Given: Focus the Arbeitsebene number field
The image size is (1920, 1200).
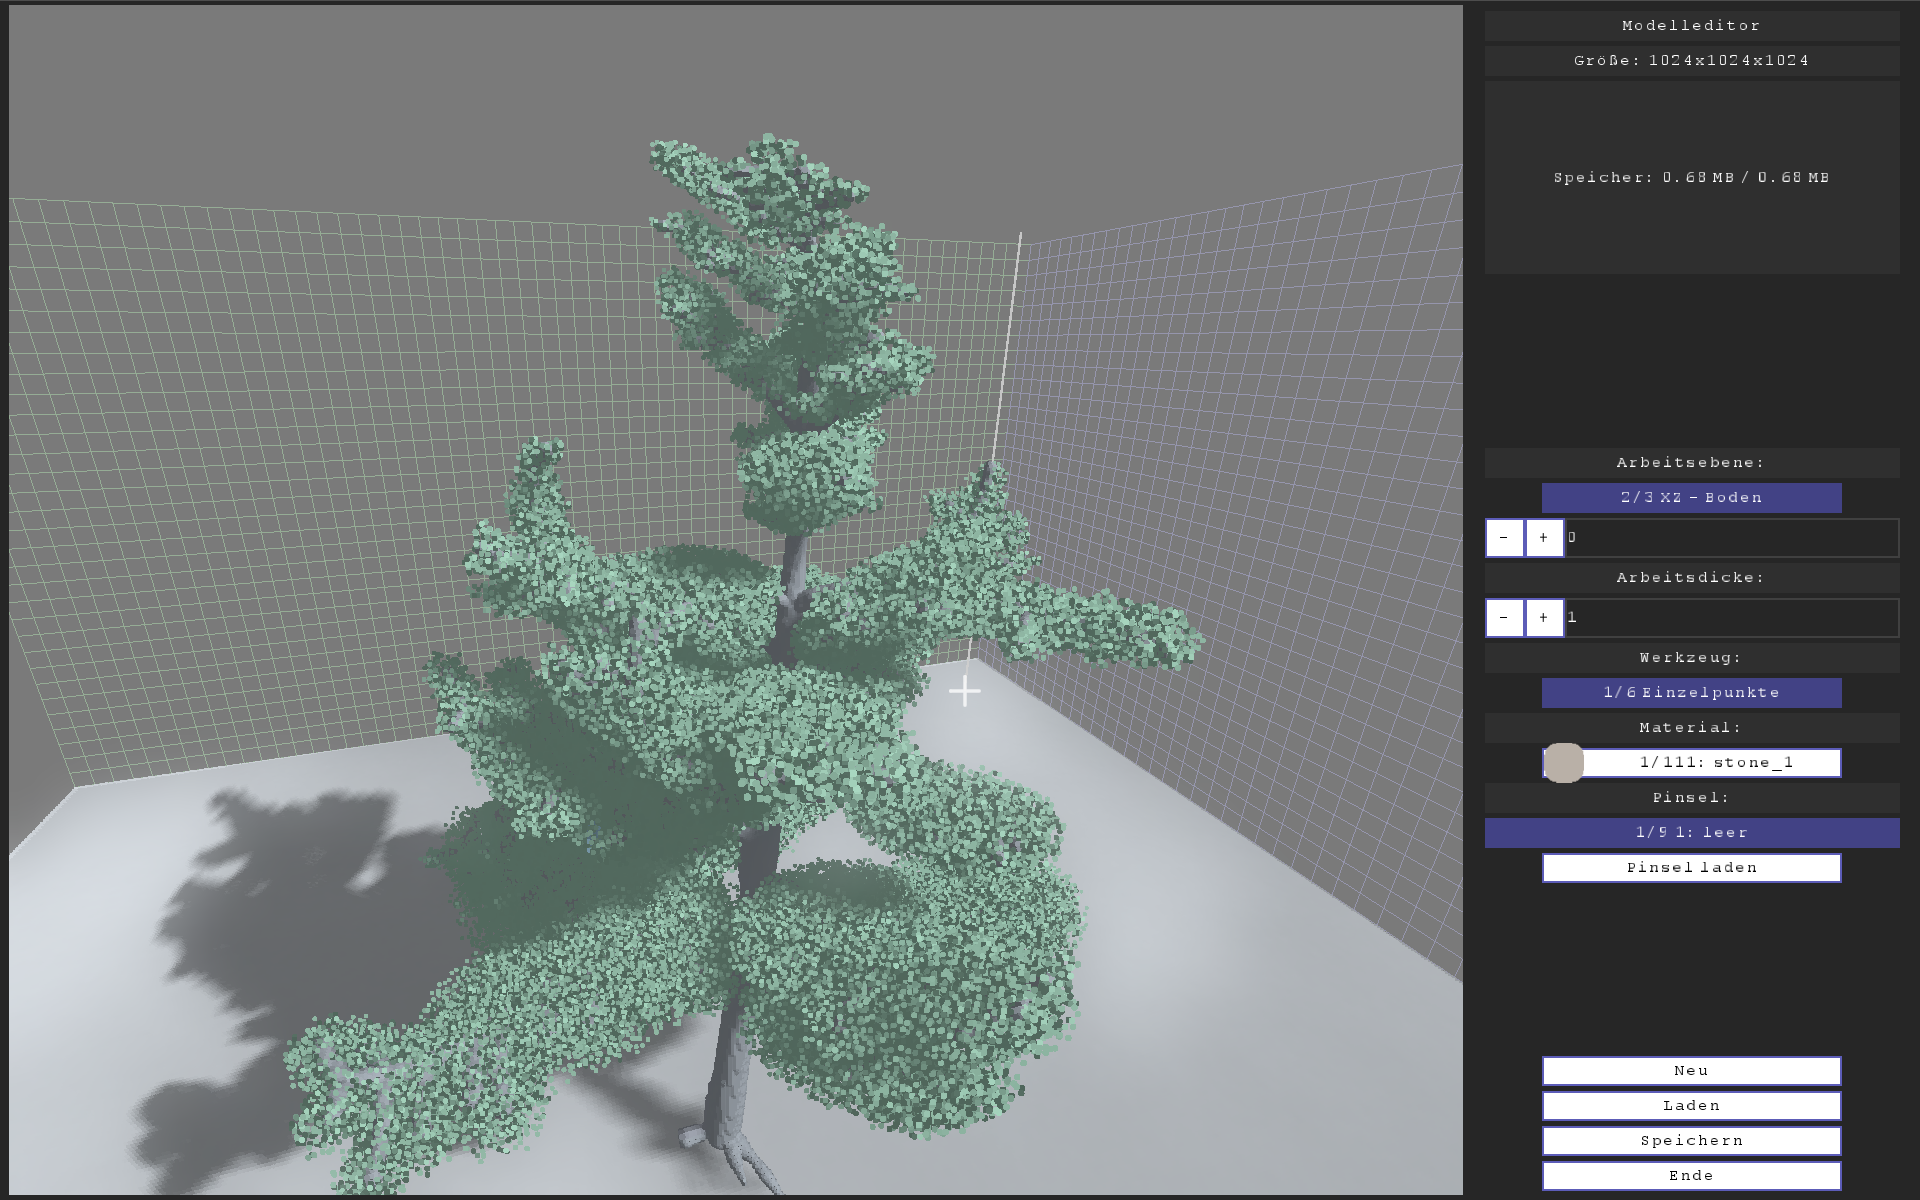Looking at the screenshot, I should click(1730, 538).
